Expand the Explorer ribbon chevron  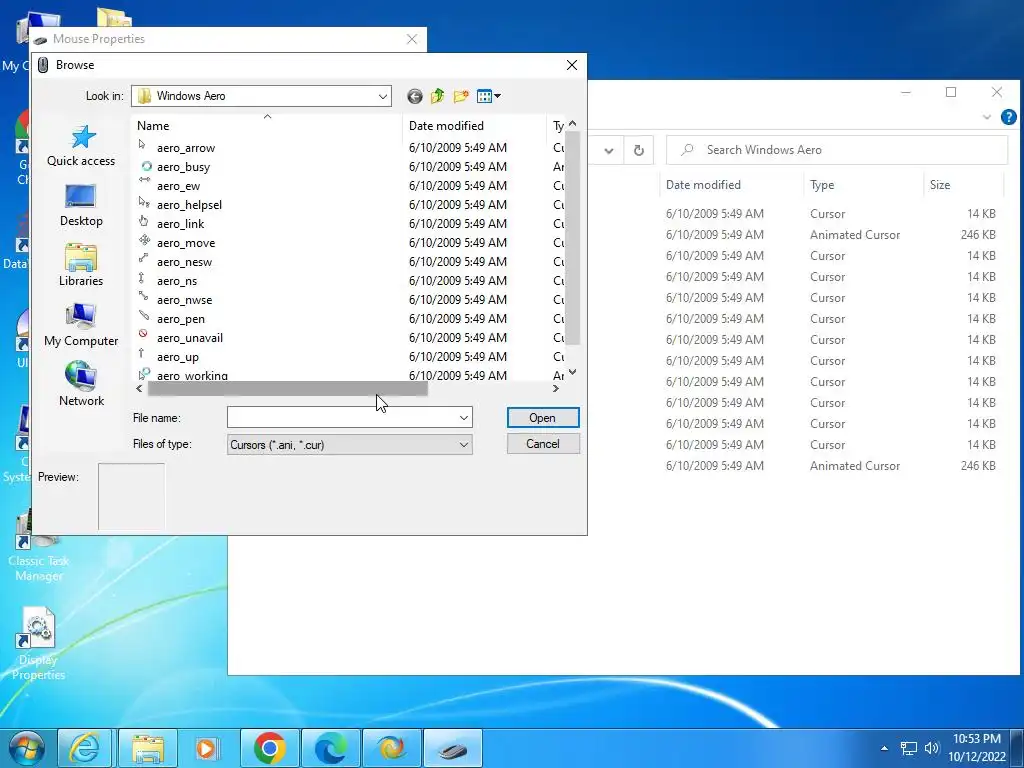tap(987, 118)
